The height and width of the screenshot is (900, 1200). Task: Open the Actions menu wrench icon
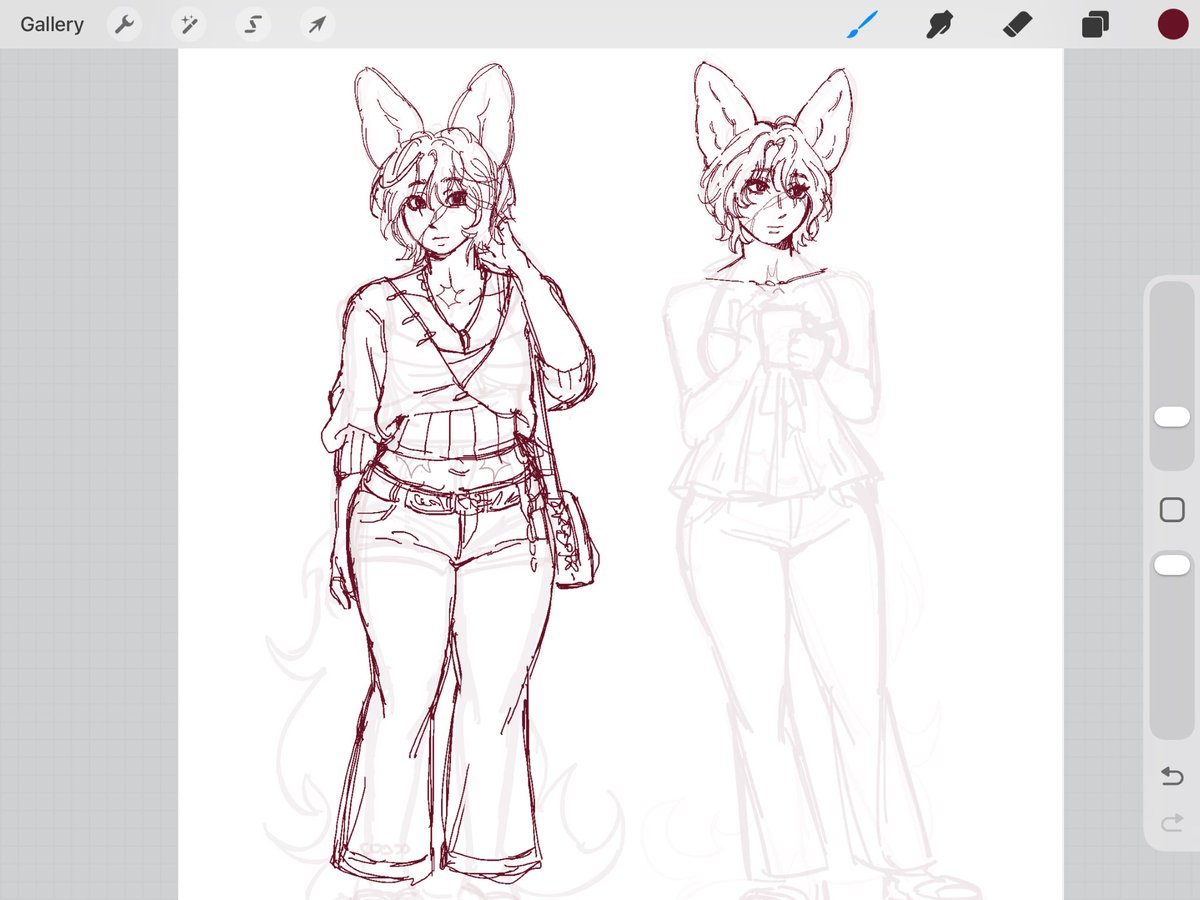(x=124, y=24)
